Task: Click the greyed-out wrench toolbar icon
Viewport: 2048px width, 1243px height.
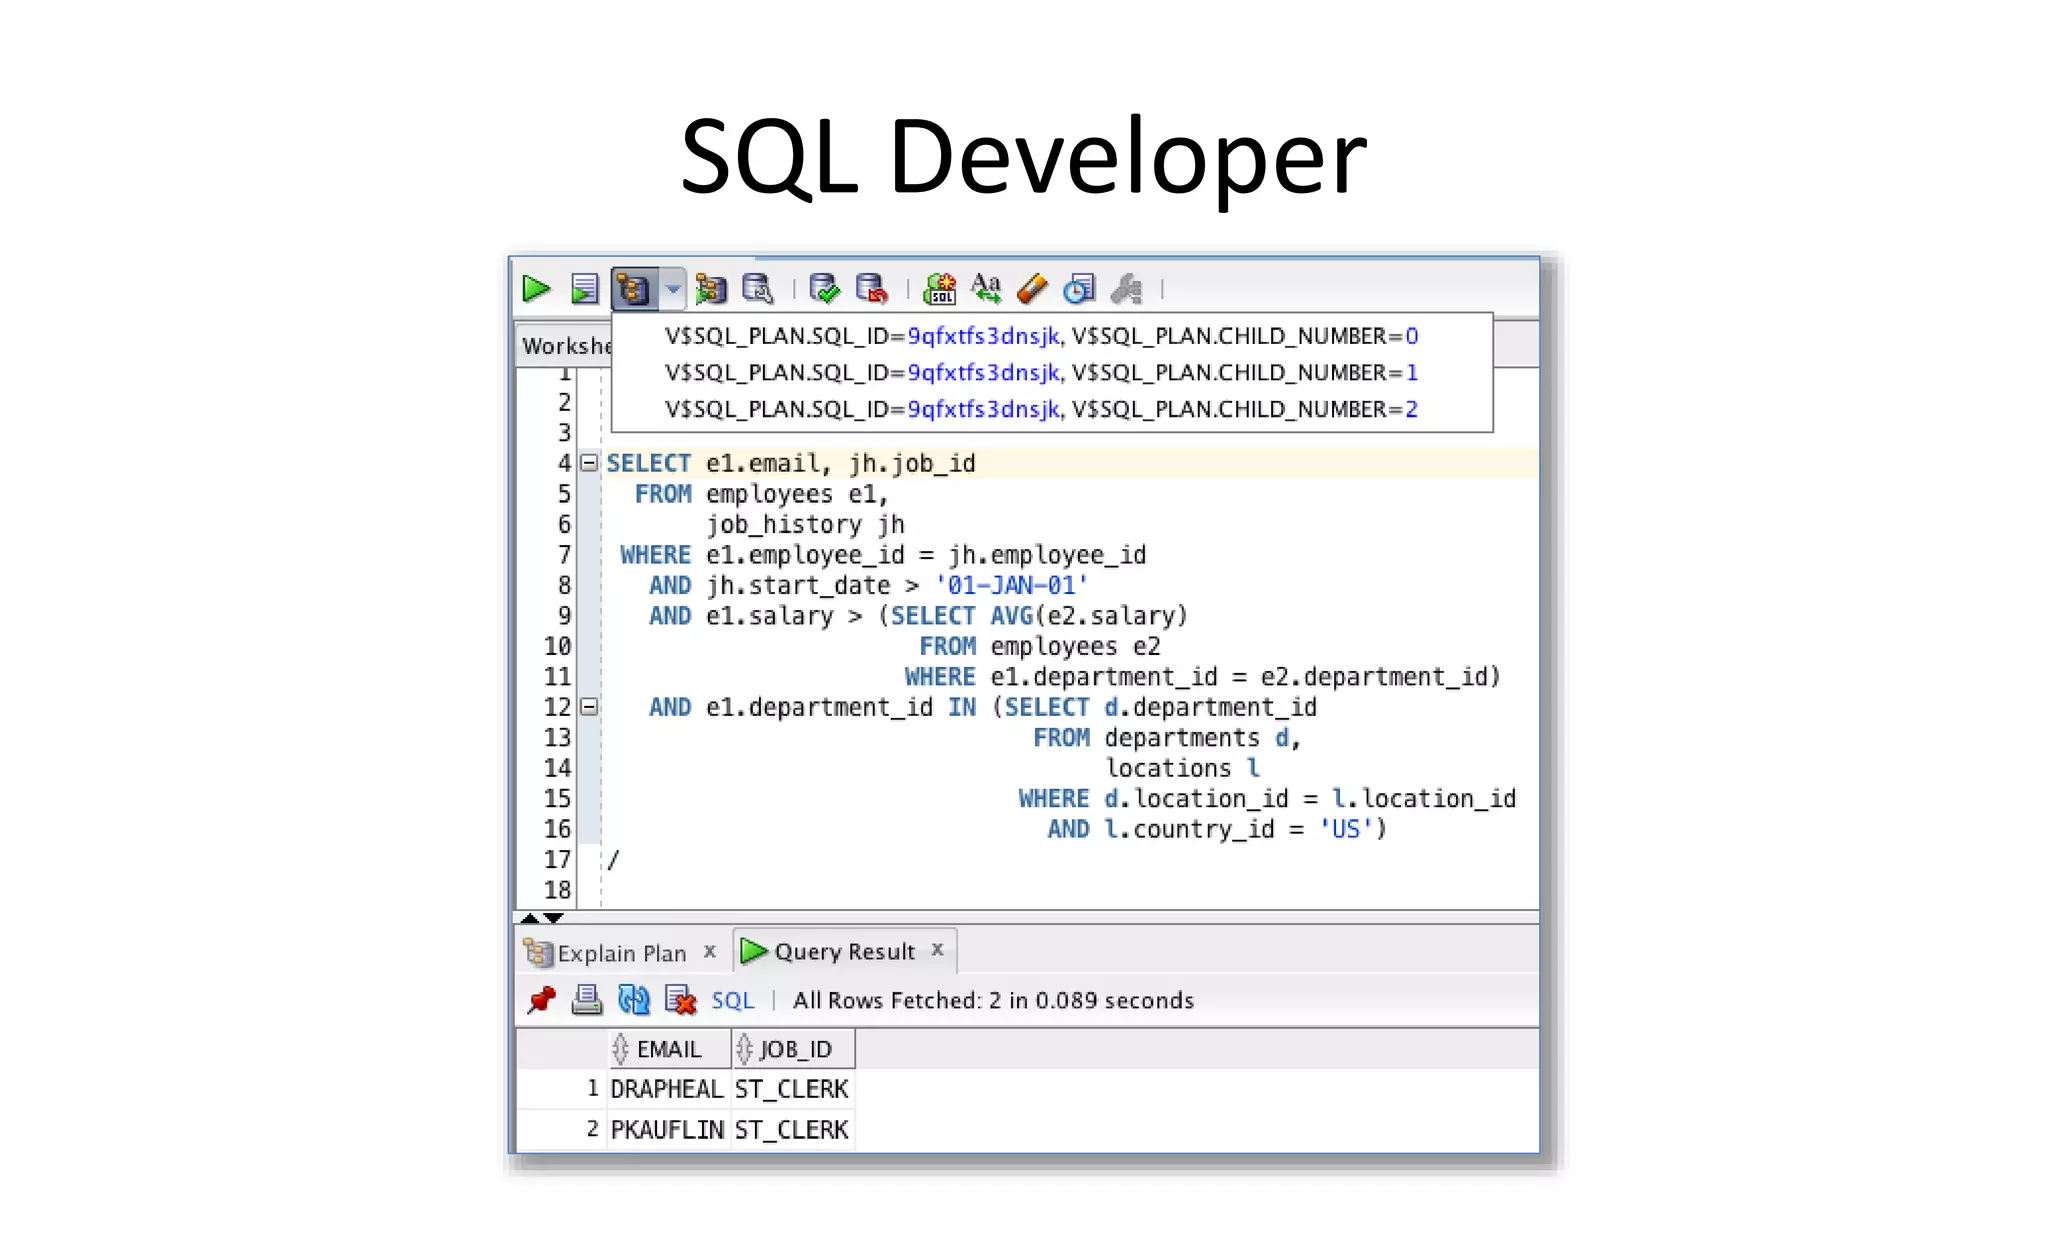Action: click(x=1127, y=290)
